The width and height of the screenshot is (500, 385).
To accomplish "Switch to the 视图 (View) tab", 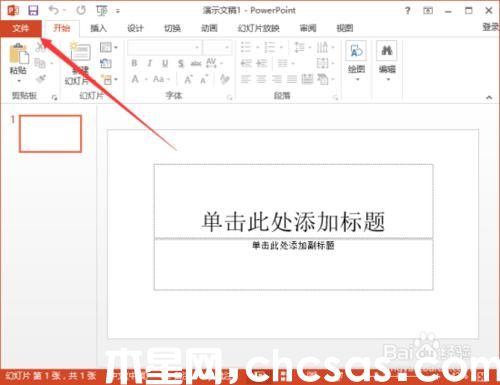I will pyautogui.click(x=345, y=28).
